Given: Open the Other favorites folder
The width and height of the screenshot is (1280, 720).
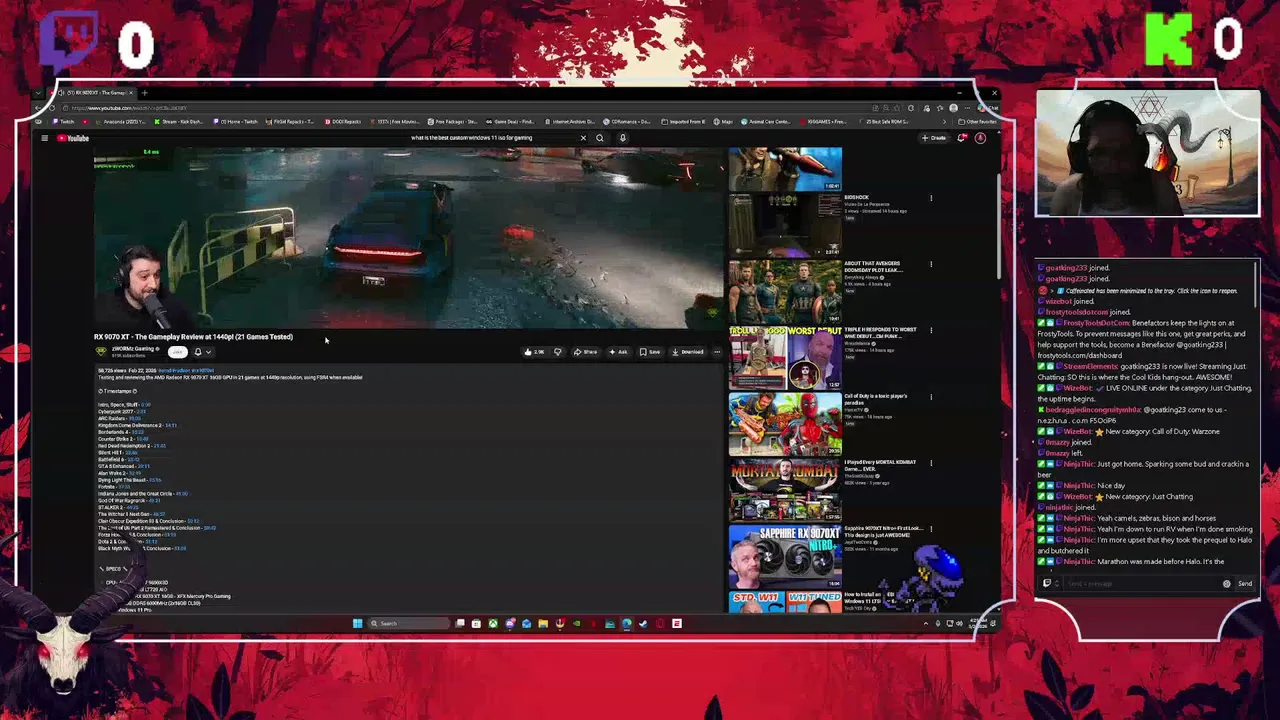Looking at the screenshot, I should click(977, 122).
